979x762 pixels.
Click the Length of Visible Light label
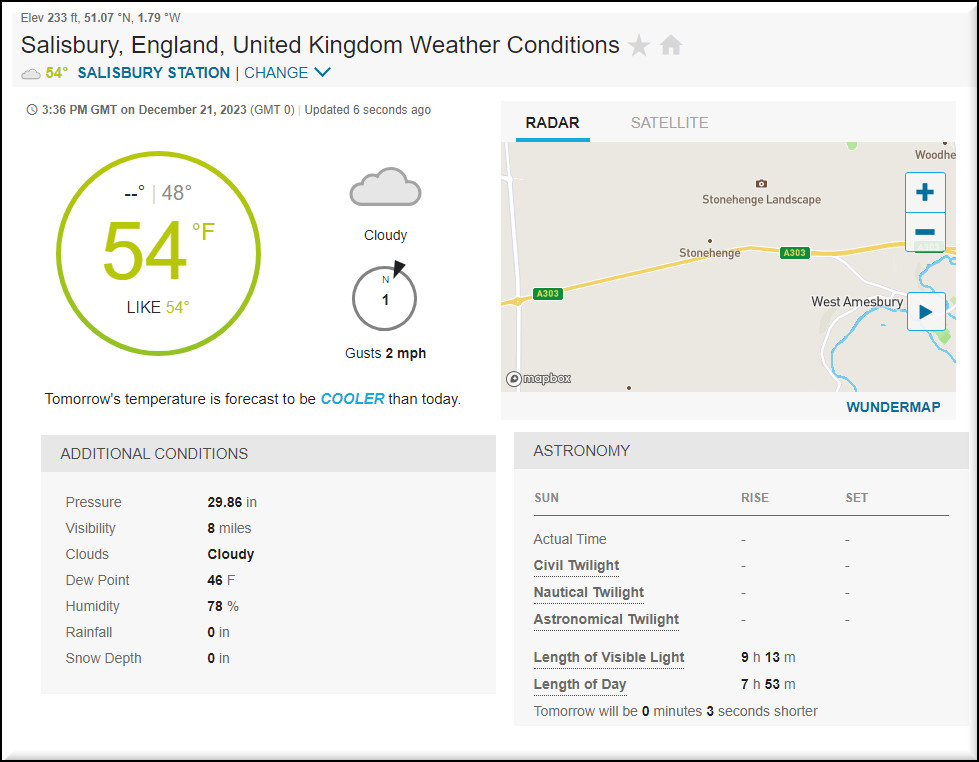(609, 658)
